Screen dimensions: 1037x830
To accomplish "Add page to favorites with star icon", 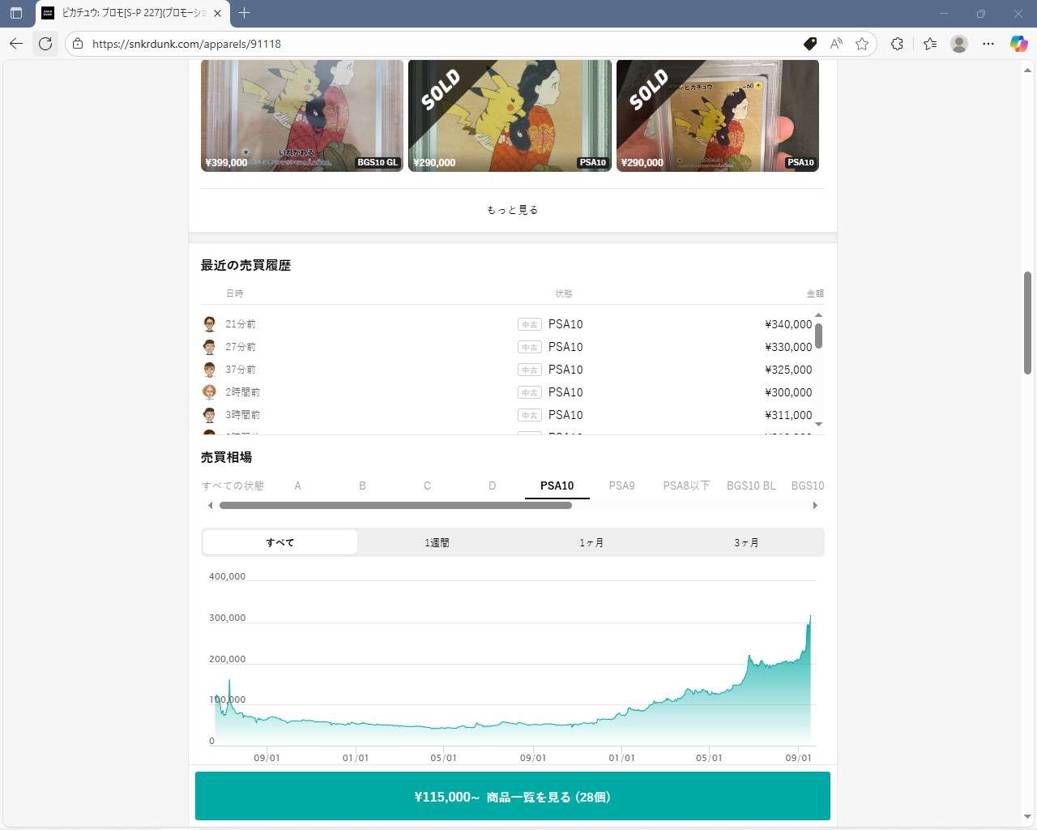I will pos(862,44).
